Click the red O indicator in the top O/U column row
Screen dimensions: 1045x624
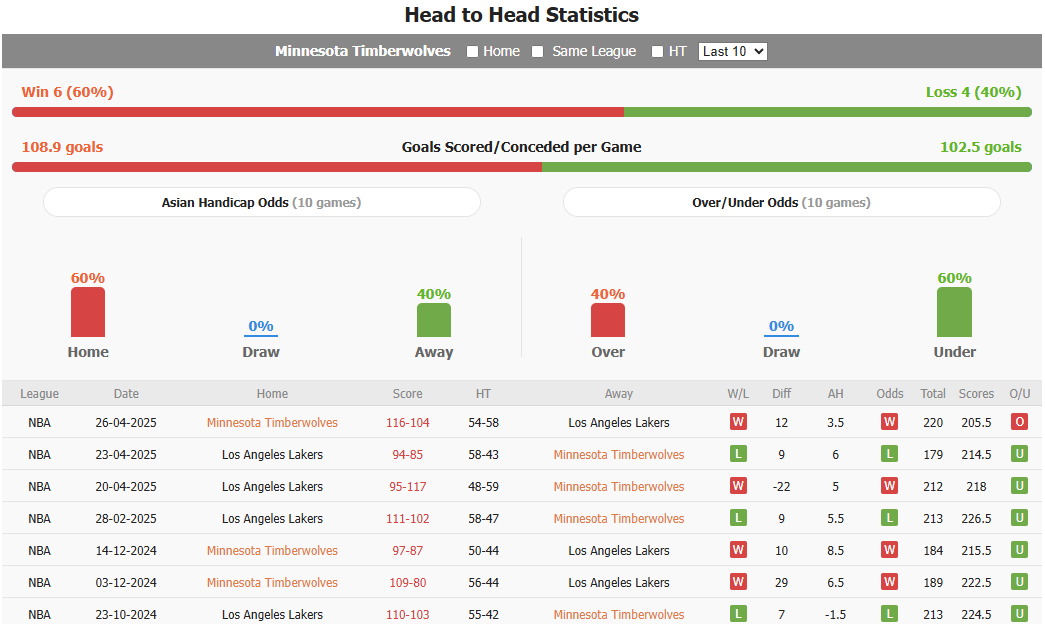click(1019, 422)
